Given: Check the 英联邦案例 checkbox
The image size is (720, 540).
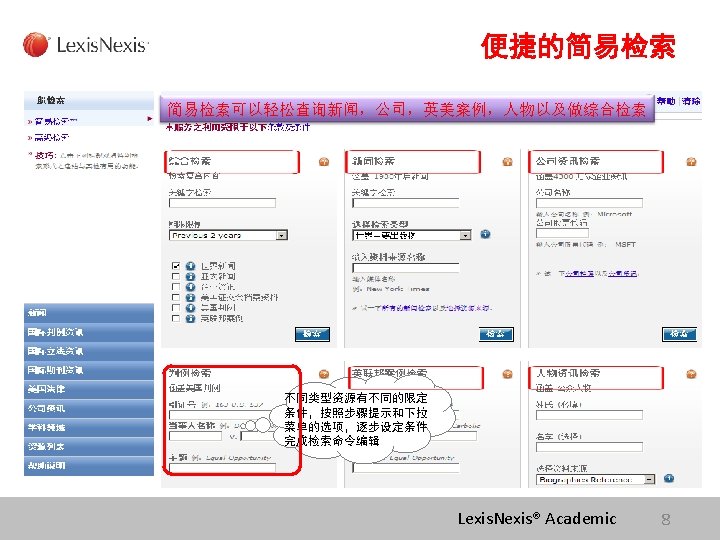Looking at the screenshot, I should (x=175, y=319).
